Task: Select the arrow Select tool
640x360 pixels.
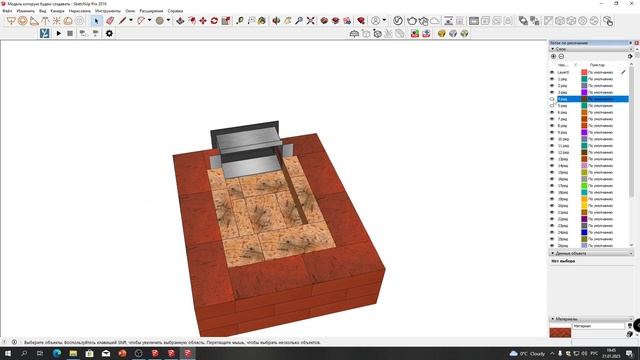Action: (x=96, y=21)
